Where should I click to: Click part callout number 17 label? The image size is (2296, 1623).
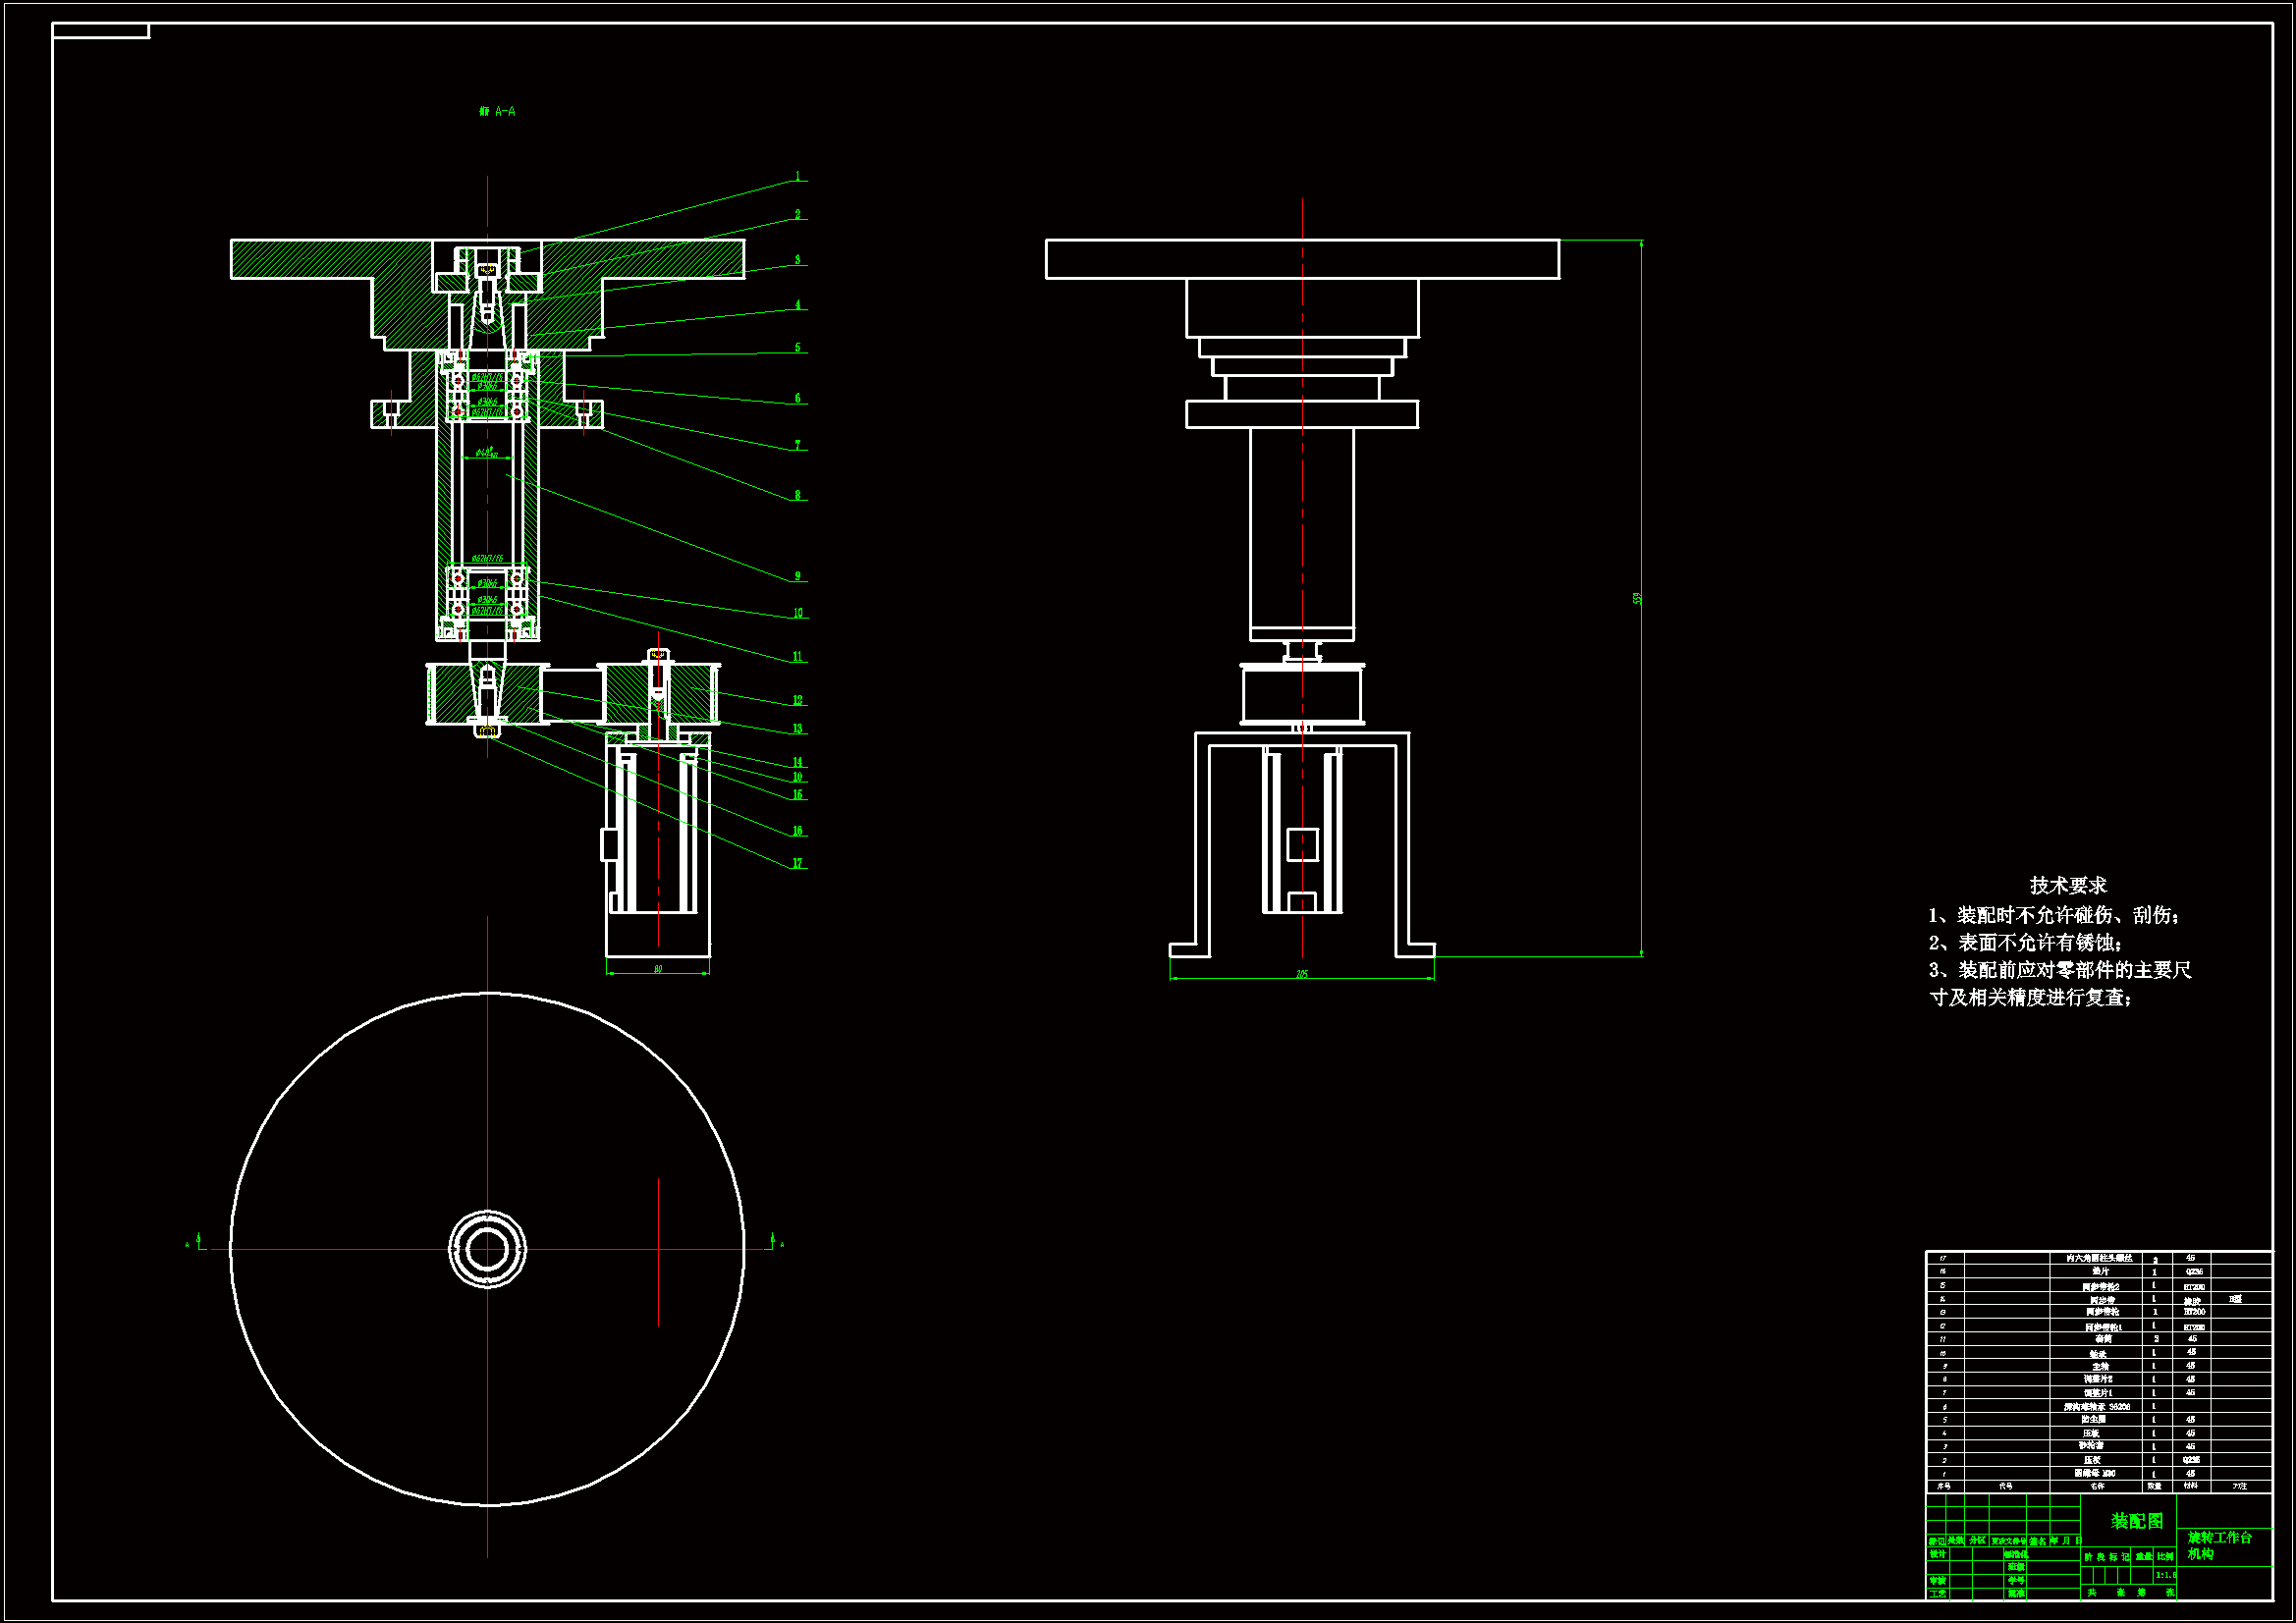click(797, 864)
